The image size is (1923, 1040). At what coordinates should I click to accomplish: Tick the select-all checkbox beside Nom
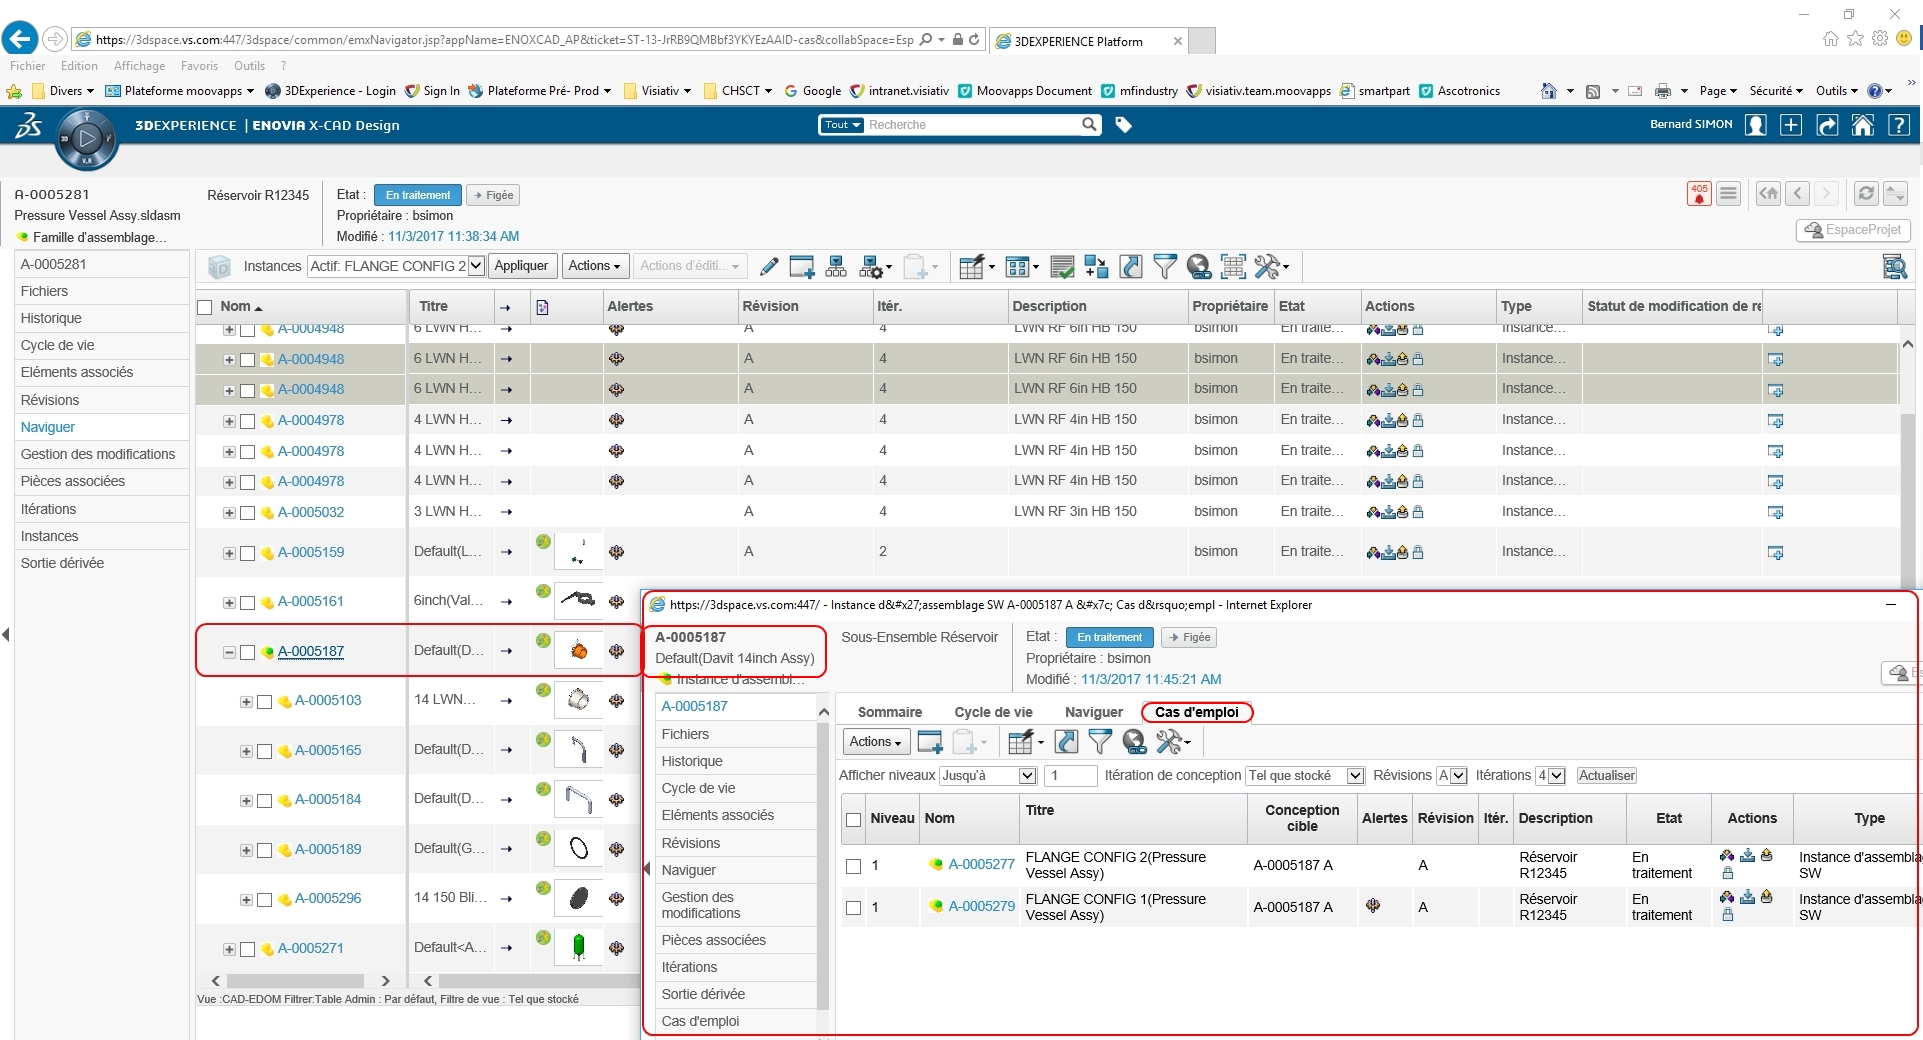pyautogui.click(x=205, y=307)
